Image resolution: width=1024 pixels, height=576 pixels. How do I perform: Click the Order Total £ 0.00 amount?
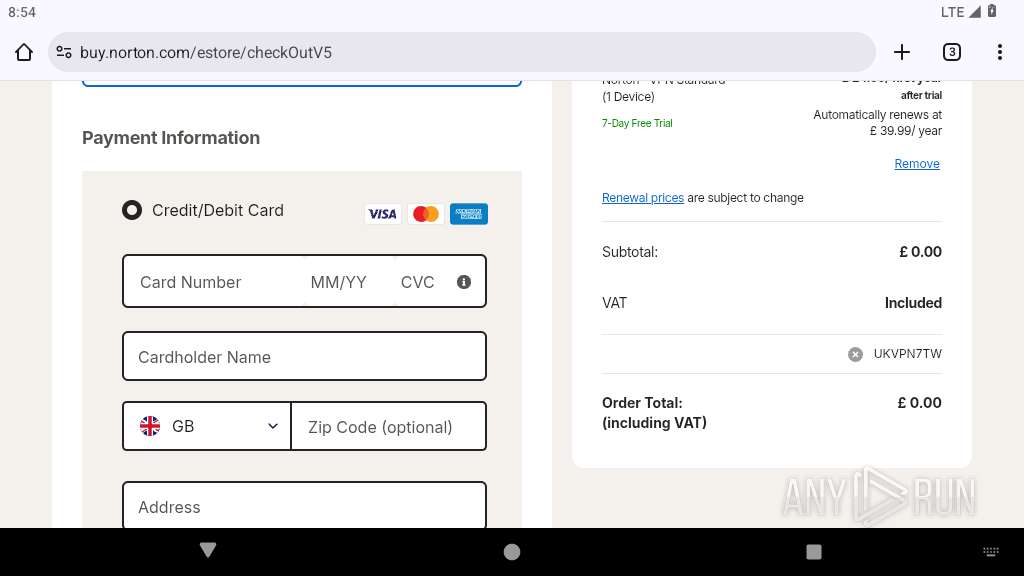coord(920,403)
